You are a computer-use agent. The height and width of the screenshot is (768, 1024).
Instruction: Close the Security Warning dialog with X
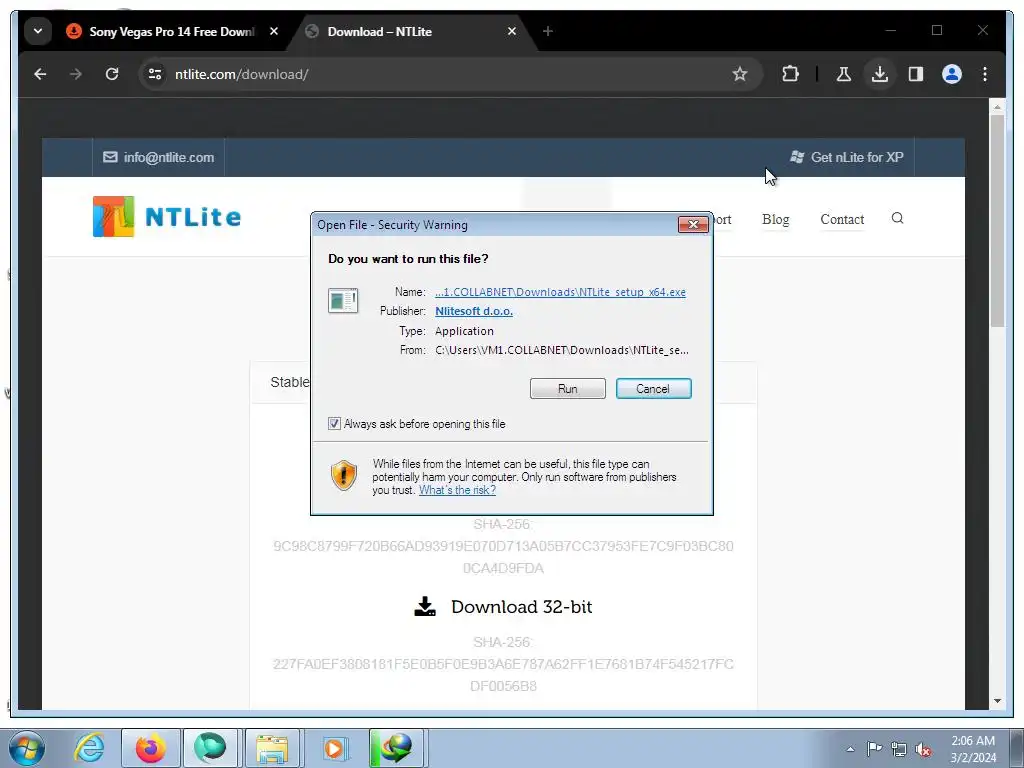(x=693, y=225)
